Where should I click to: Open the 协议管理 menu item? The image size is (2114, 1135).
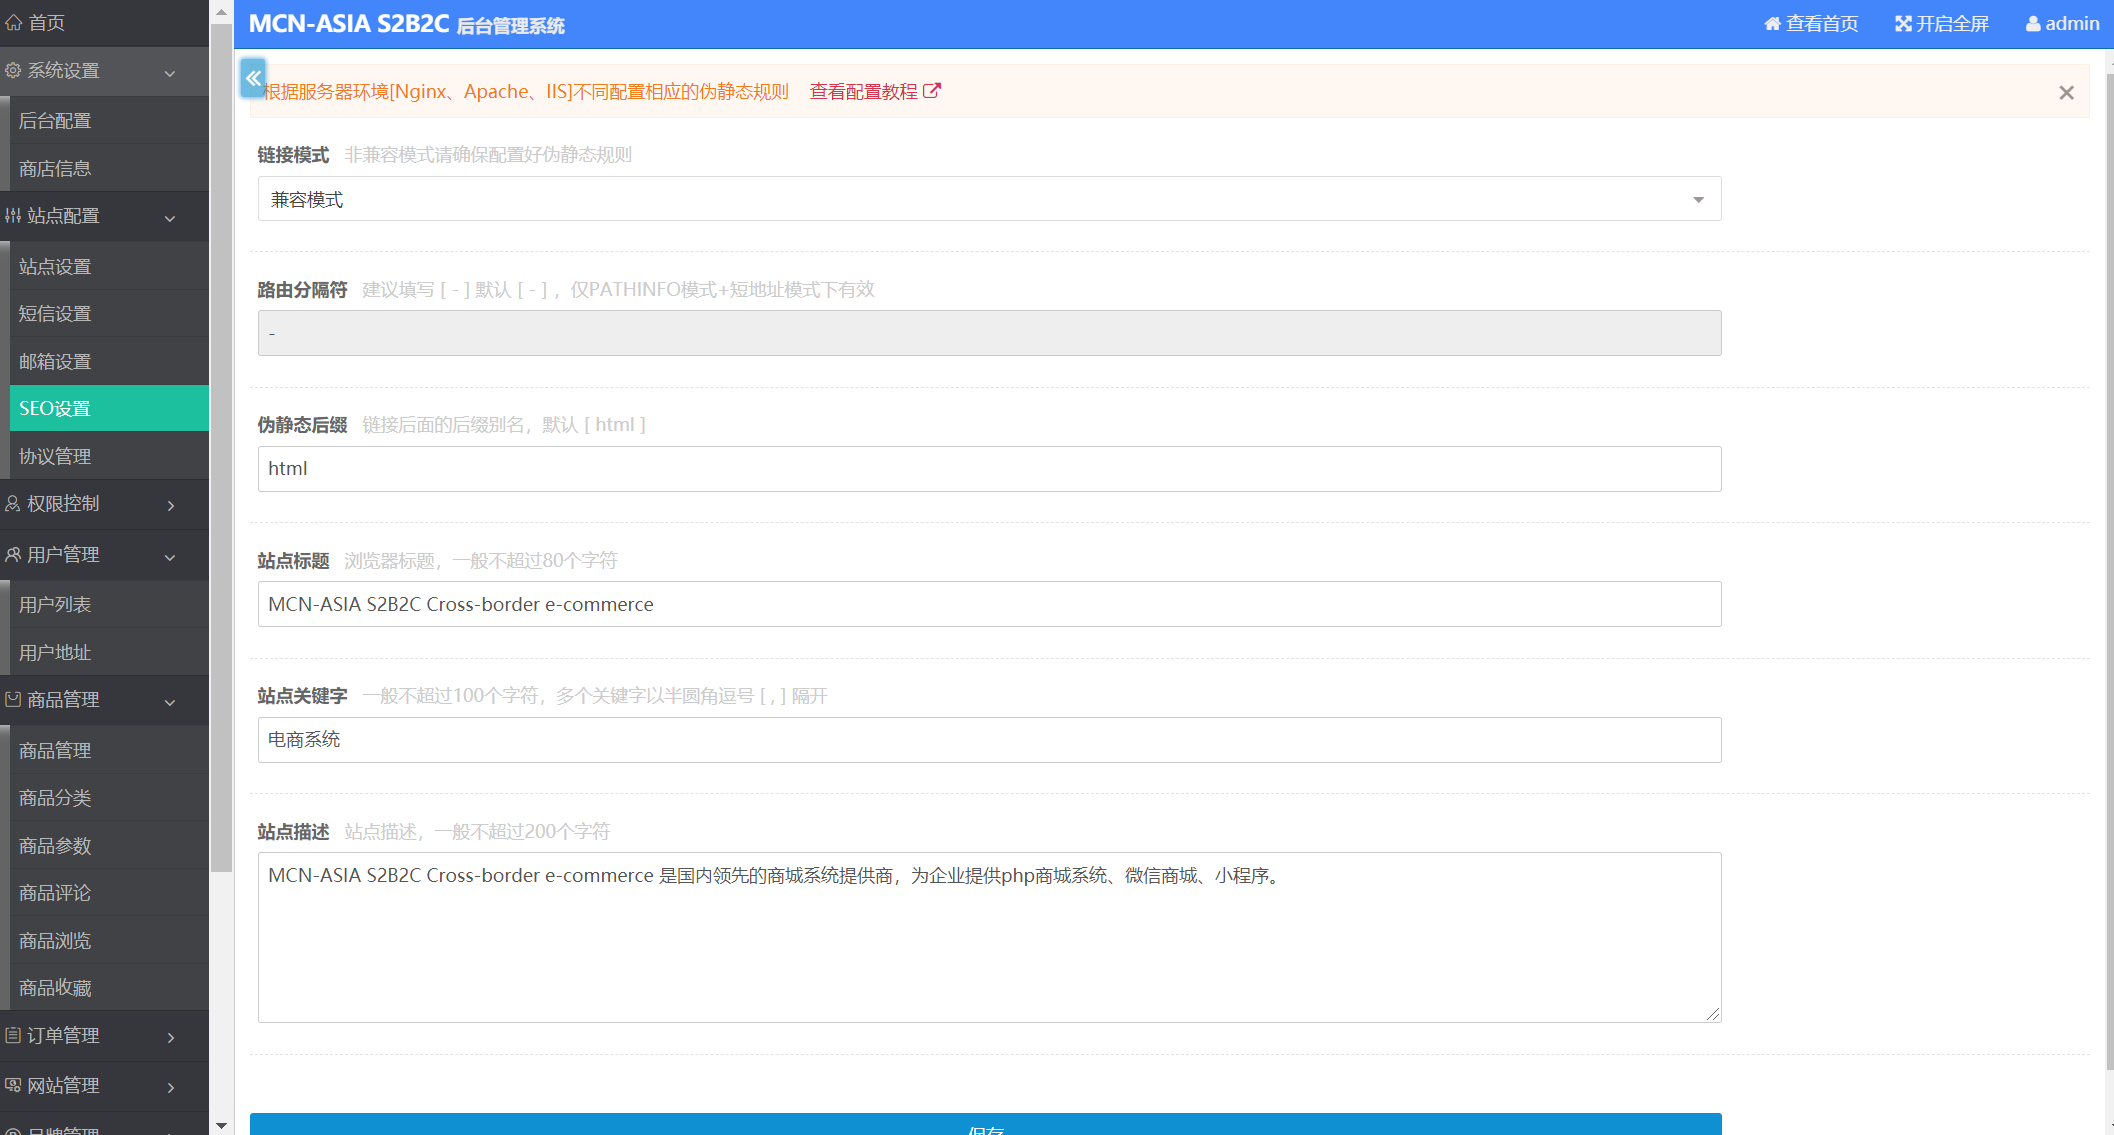click(55, 455)
